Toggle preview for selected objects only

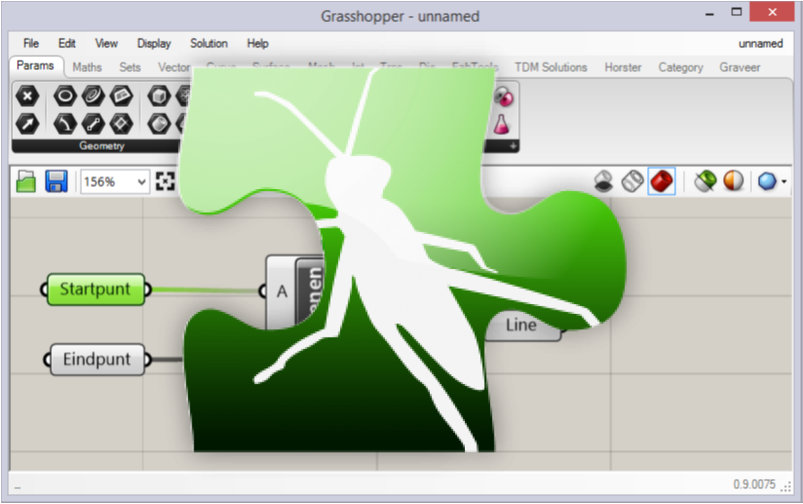click(x=705, y=181)
